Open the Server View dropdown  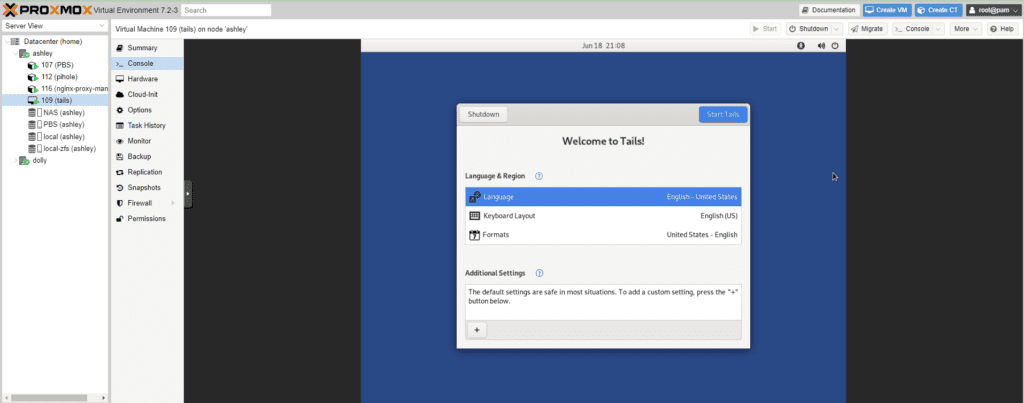[x=54, y=25]
